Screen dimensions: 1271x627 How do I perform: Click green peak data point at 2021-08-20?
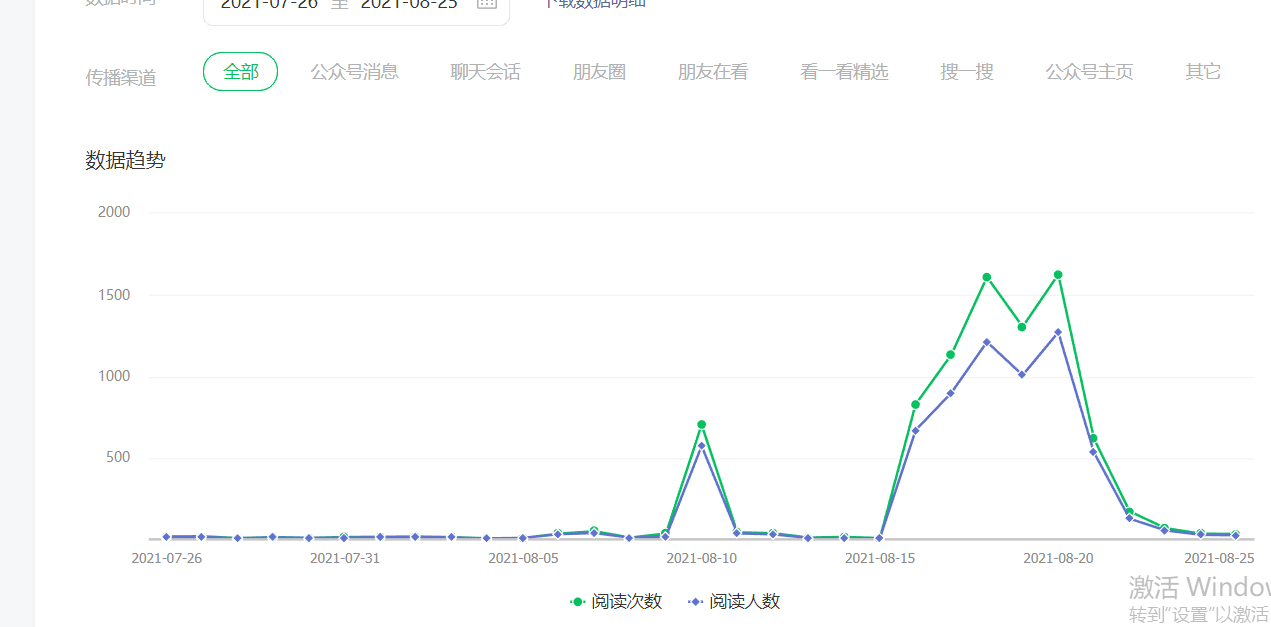pyautogui.click(x=1058, y=275)
